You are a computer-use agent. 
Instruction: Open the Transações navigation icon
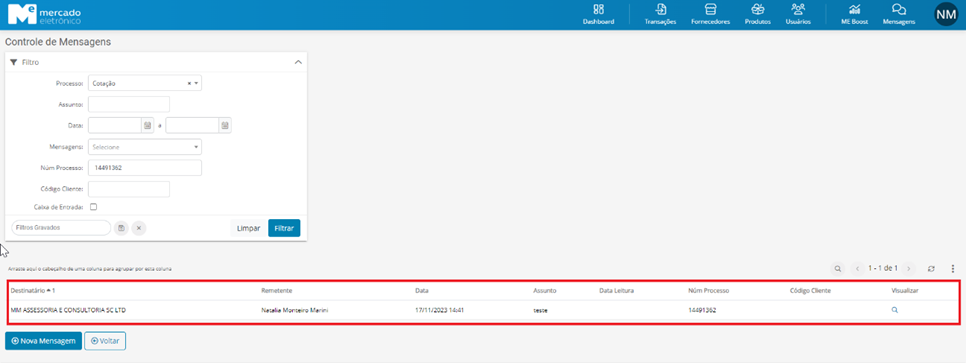(660, 10)
